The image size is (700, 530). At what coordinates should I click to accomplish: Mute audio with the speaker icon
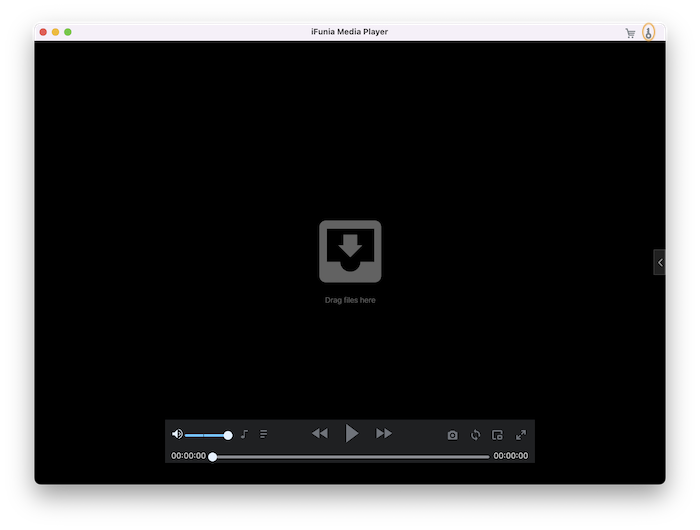[x=177, y=434]
